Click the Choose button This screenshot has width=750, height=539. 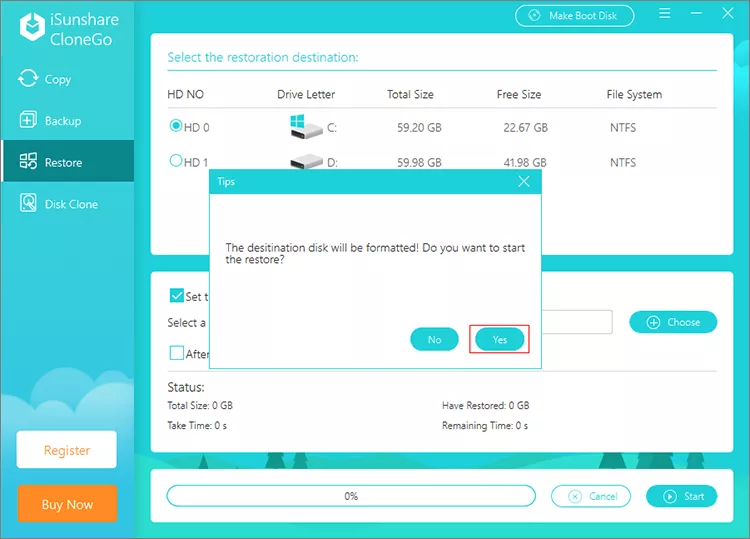pos(673,322)
